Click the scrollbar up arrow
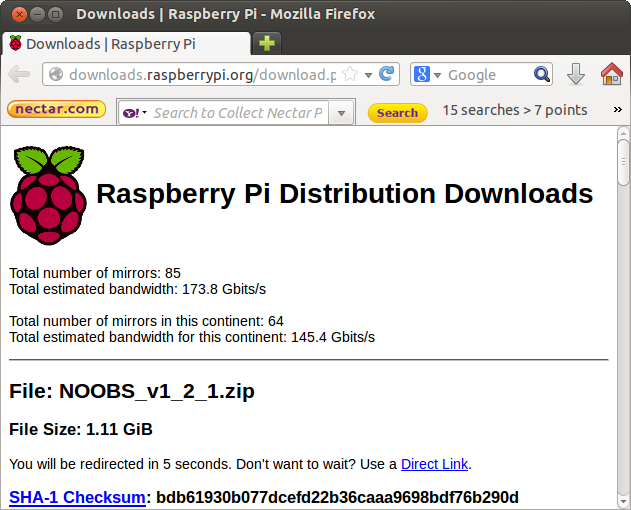 click(623, 133)
